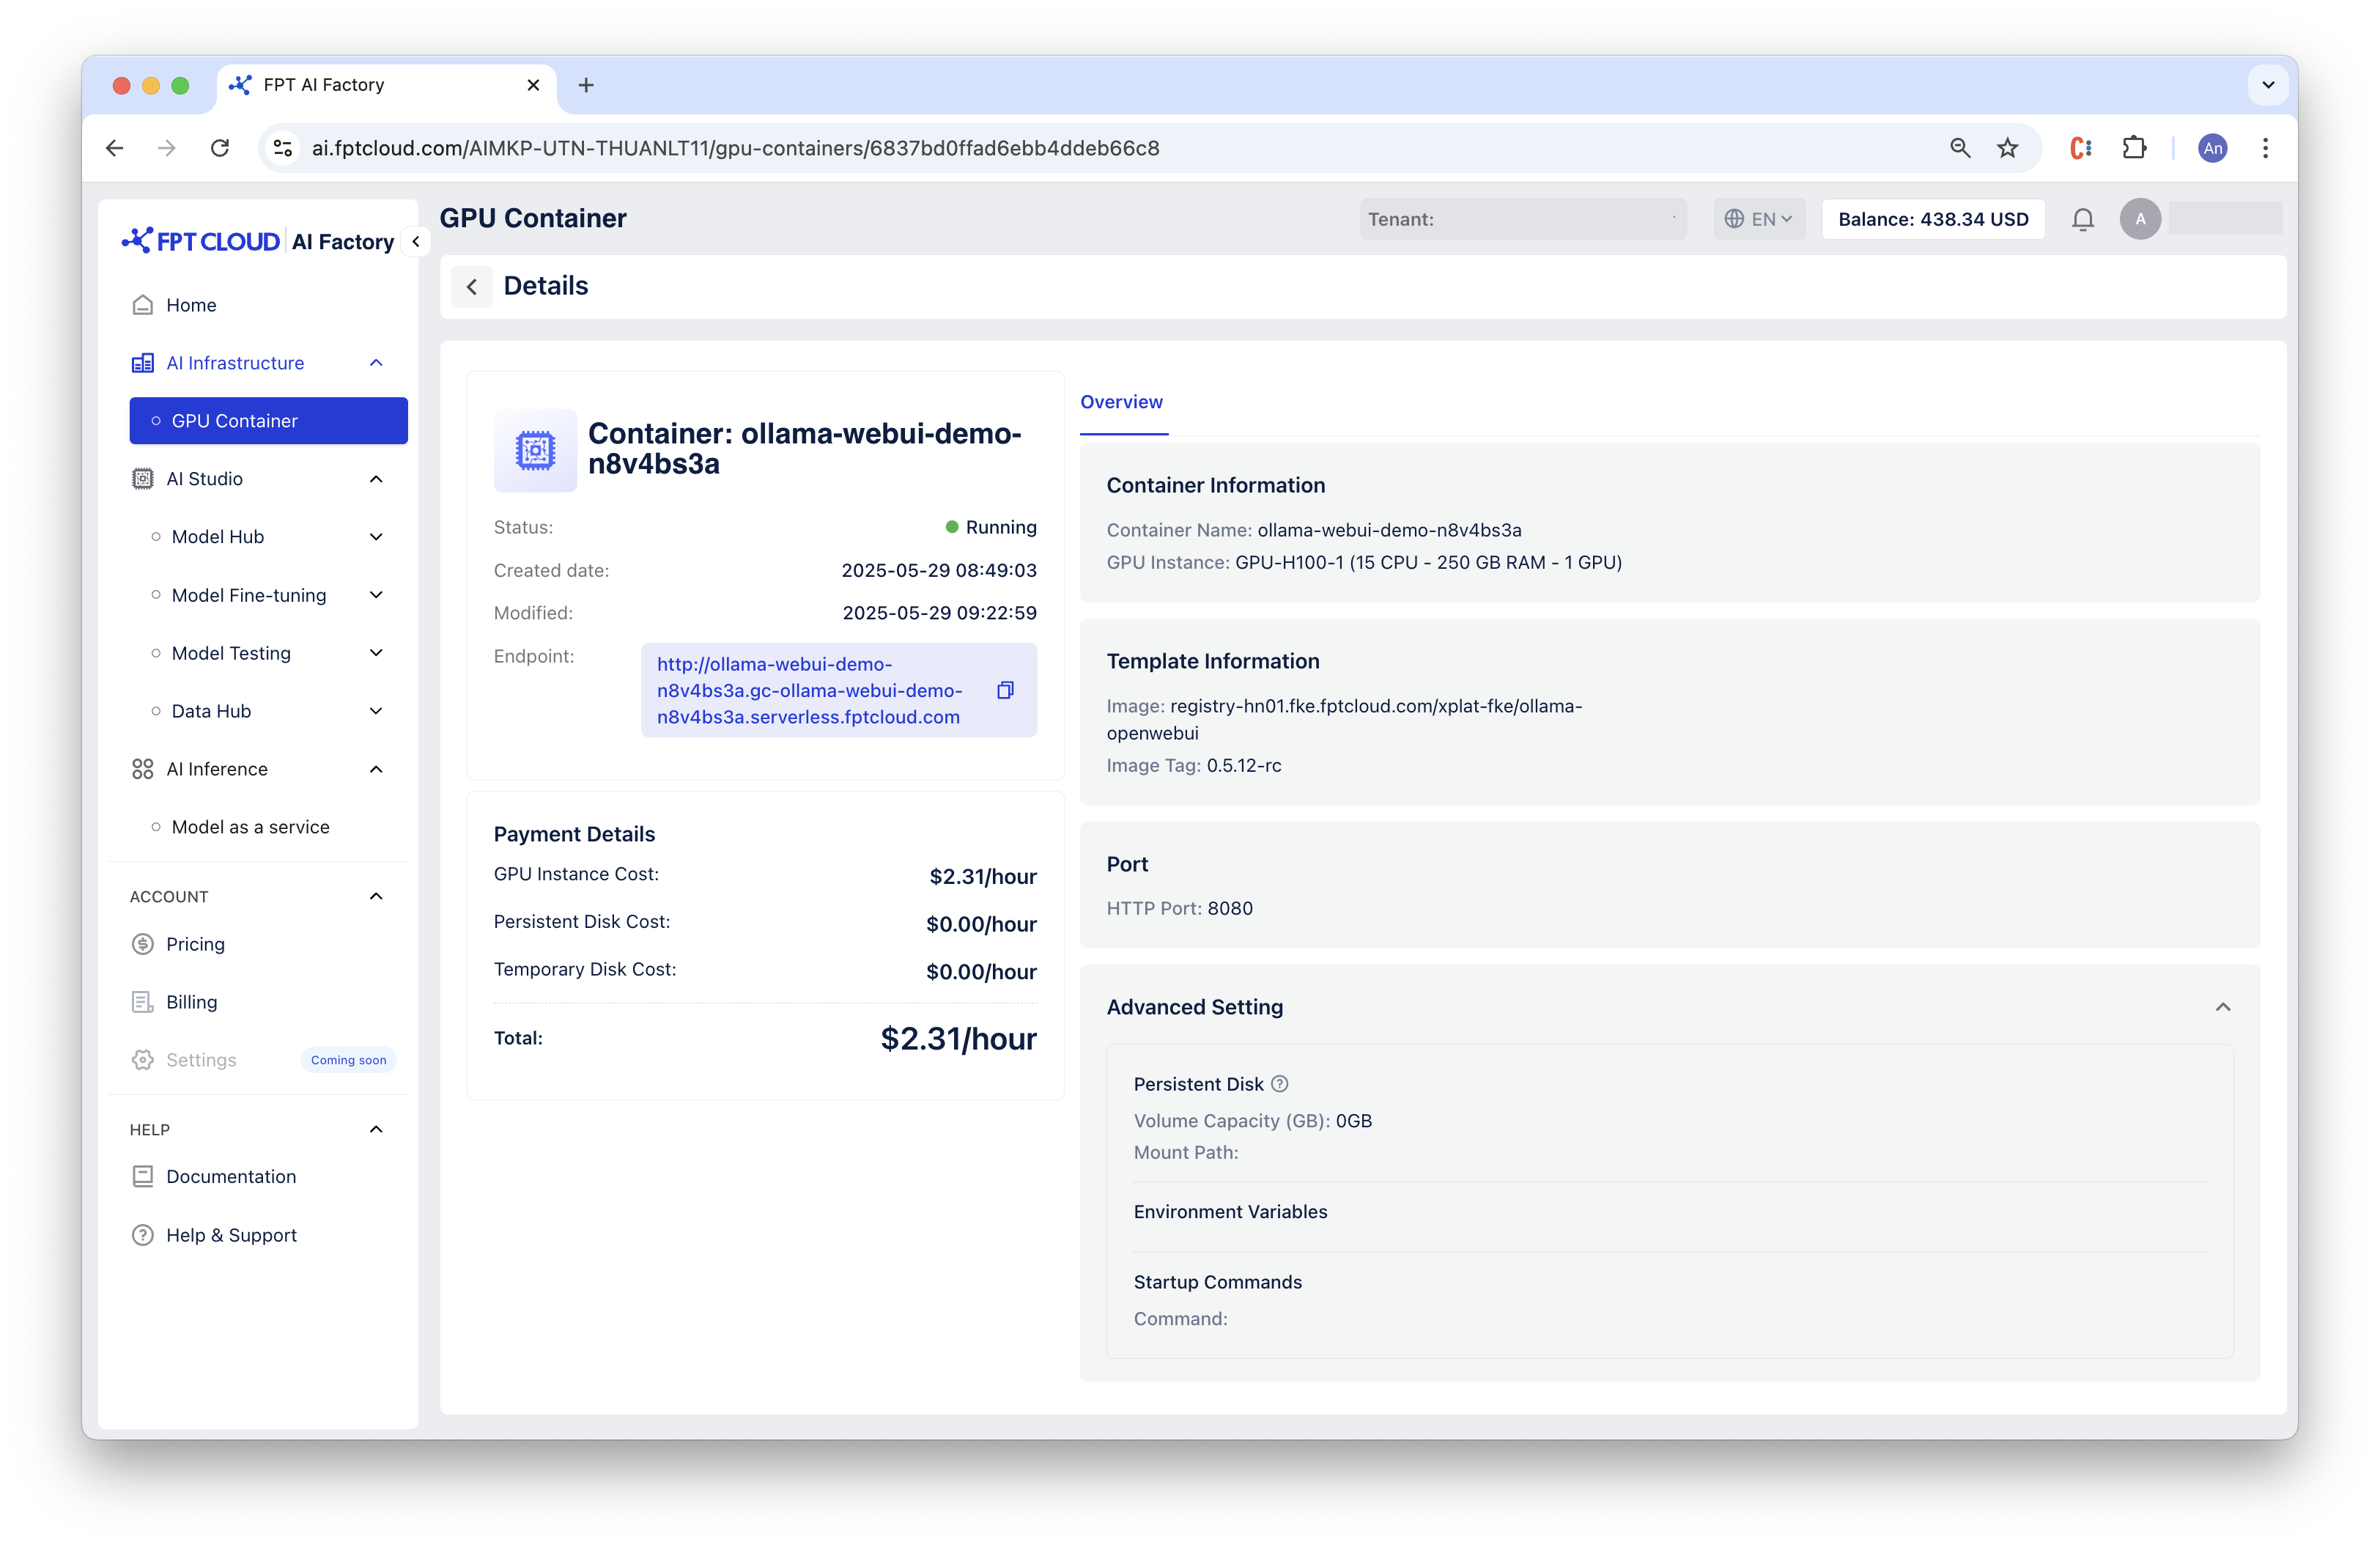Bookmark this page with the star icon
Viewport: 2380px width, 1548px height.
click(x=2007, y=148)
